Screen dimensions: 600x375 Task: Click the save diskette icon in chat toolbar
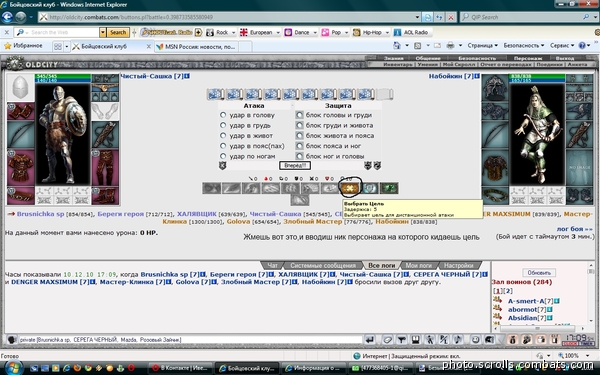[416, 339]
